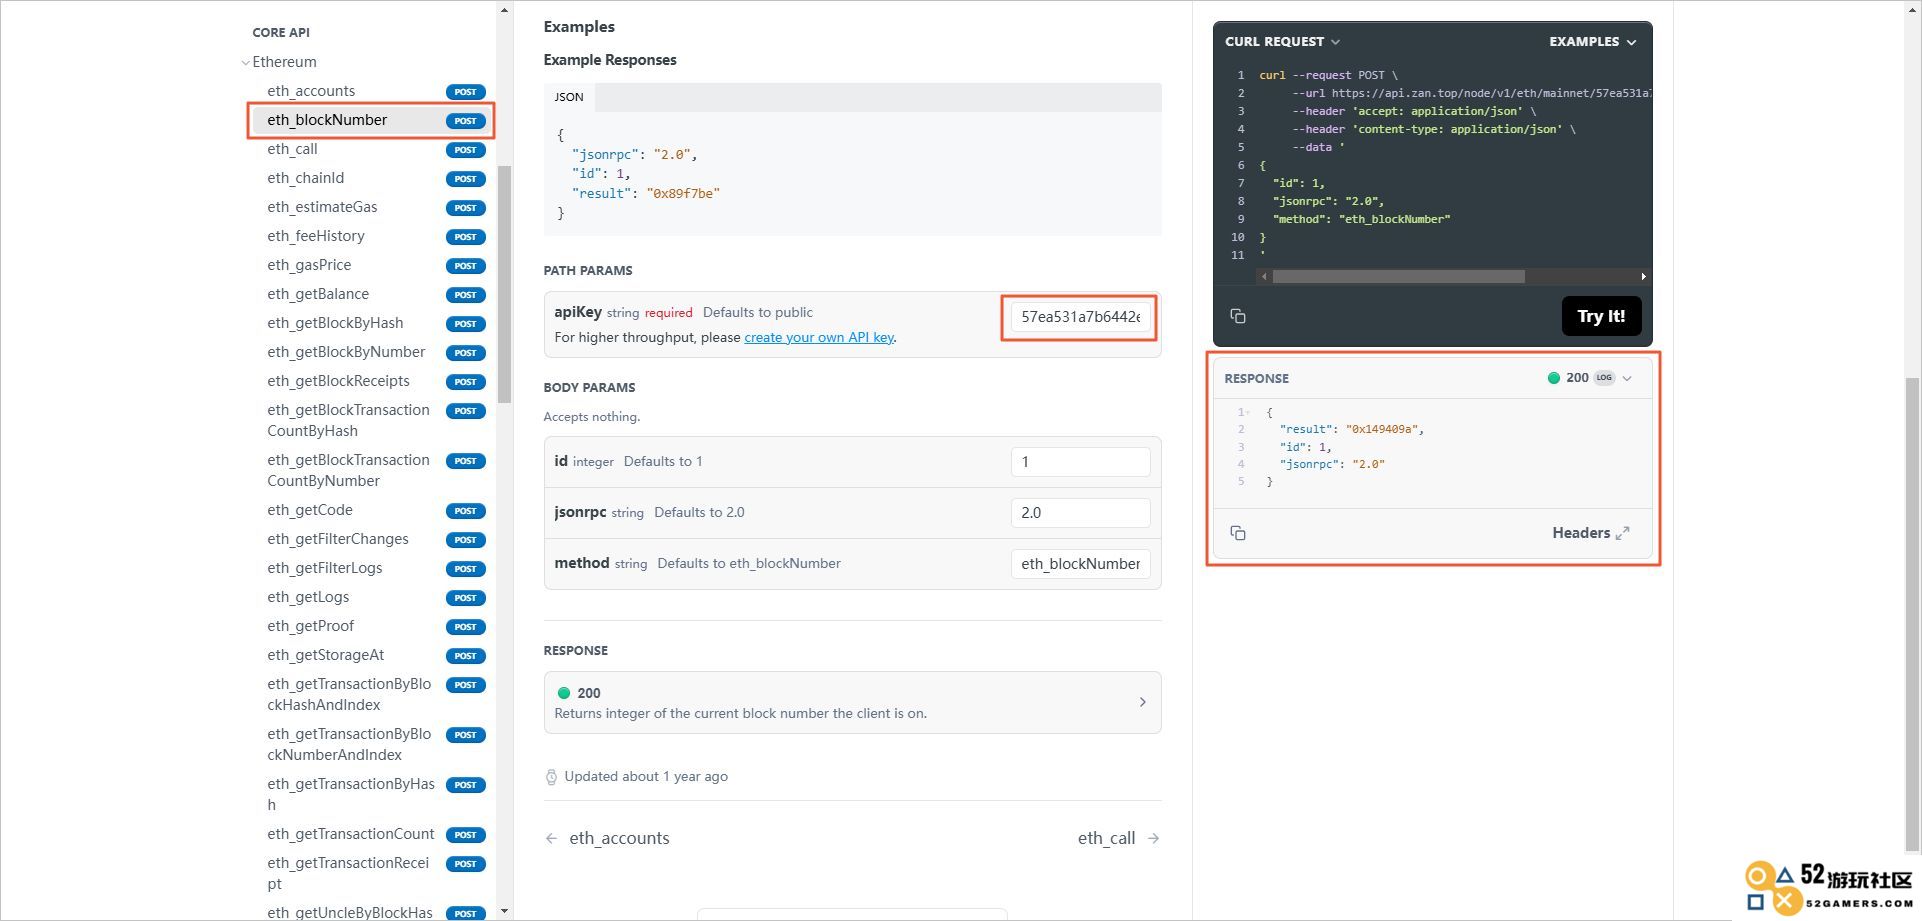
Task: Open eth_getBlockByNumber in sidebar
Action: pyautogui.click(x=370, y=352)
